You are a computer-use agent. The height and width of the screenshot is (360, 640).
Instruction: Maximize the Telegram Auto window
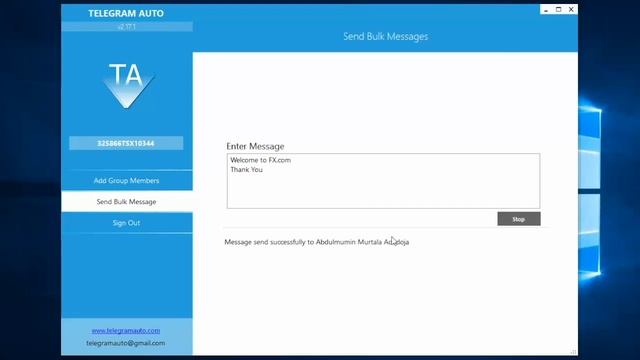[x=558, y=9]
